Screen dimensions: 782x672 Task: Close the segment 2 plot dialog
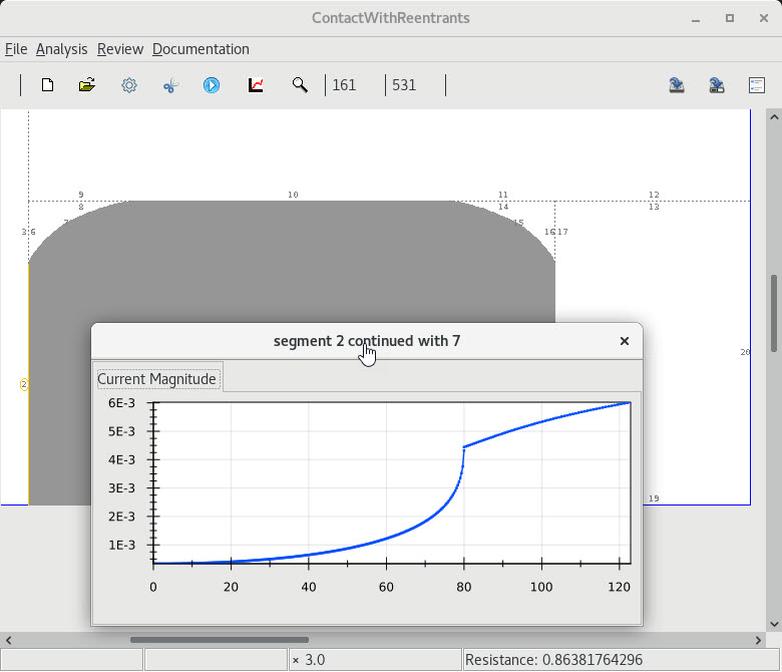pyautogui.click(x=624, y=341)
